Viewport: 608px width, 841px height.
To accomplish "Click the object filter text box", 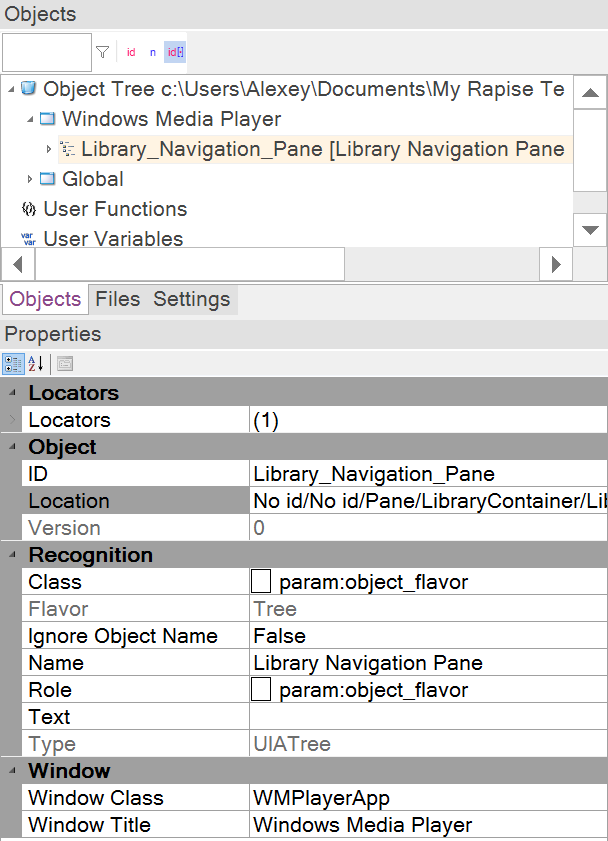I will (x=47, y=52).
